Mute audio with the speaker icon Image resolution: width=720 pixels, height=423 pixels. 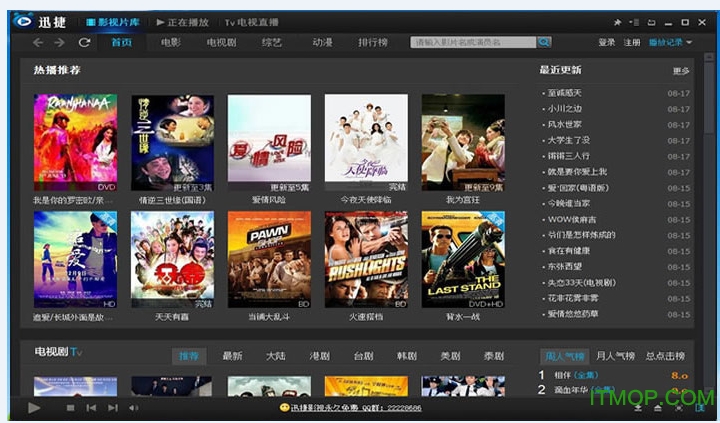(133, 407)
